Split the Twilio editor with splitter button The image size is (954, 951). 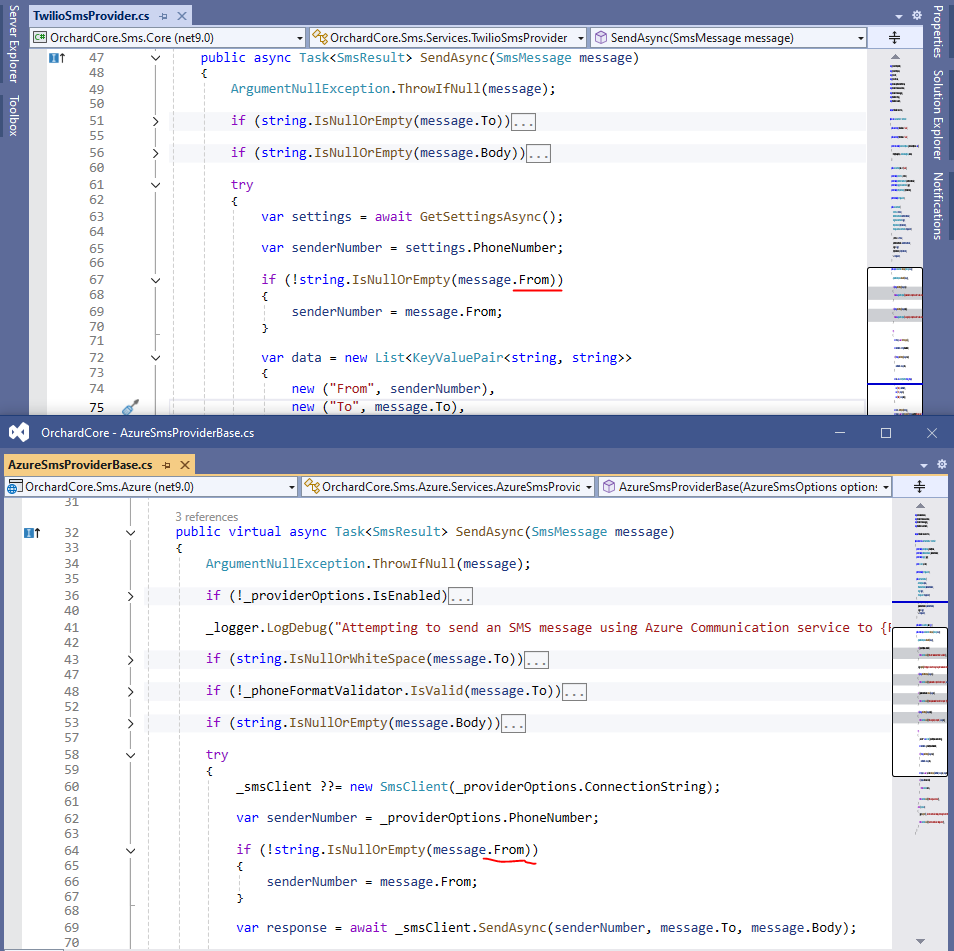point(894,38)
